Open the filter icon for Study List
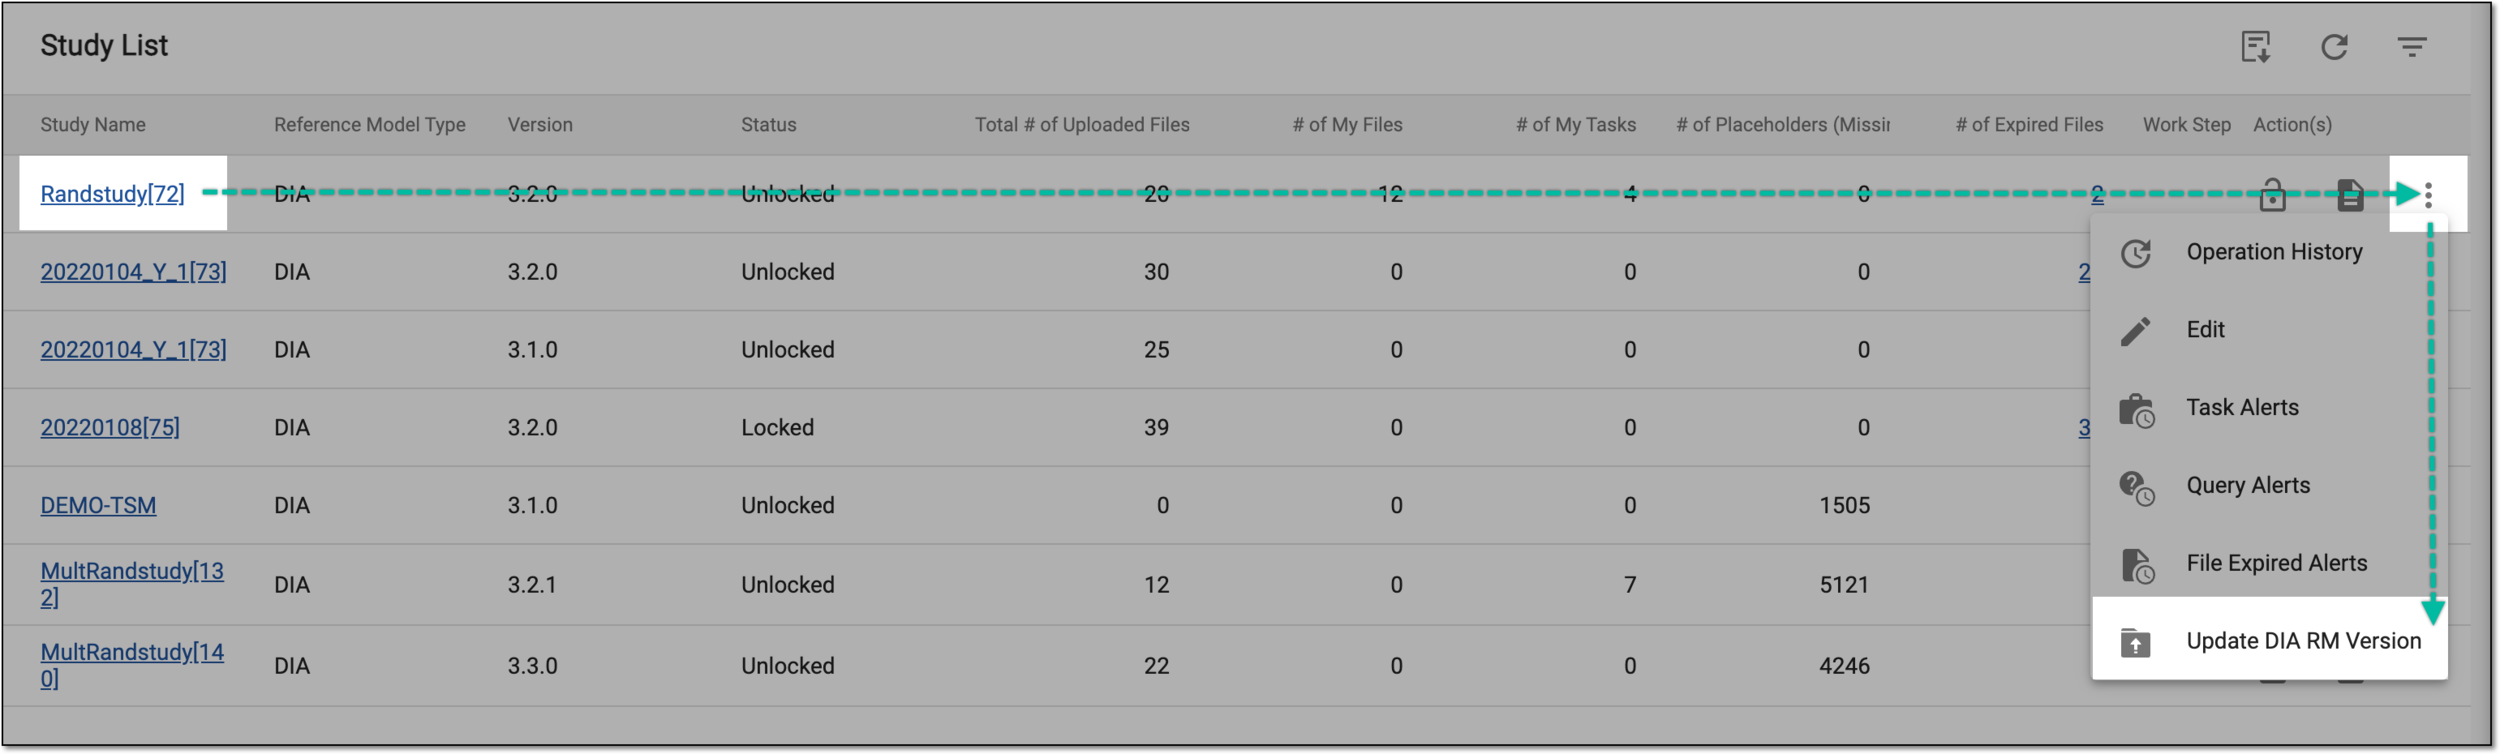Image resolution: width=2500 pixels, height=754 pixels. pos(2412,47)
